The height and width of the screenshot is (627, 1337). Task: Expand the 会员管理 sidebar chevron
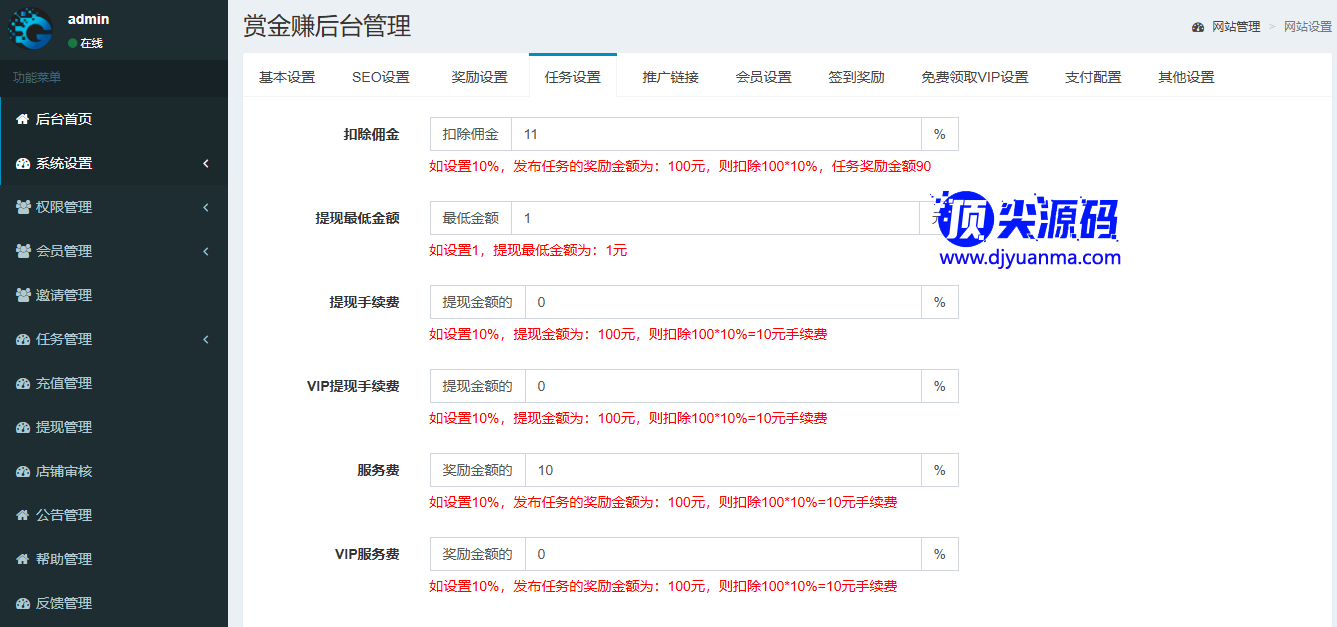click(x=206, y=251)
